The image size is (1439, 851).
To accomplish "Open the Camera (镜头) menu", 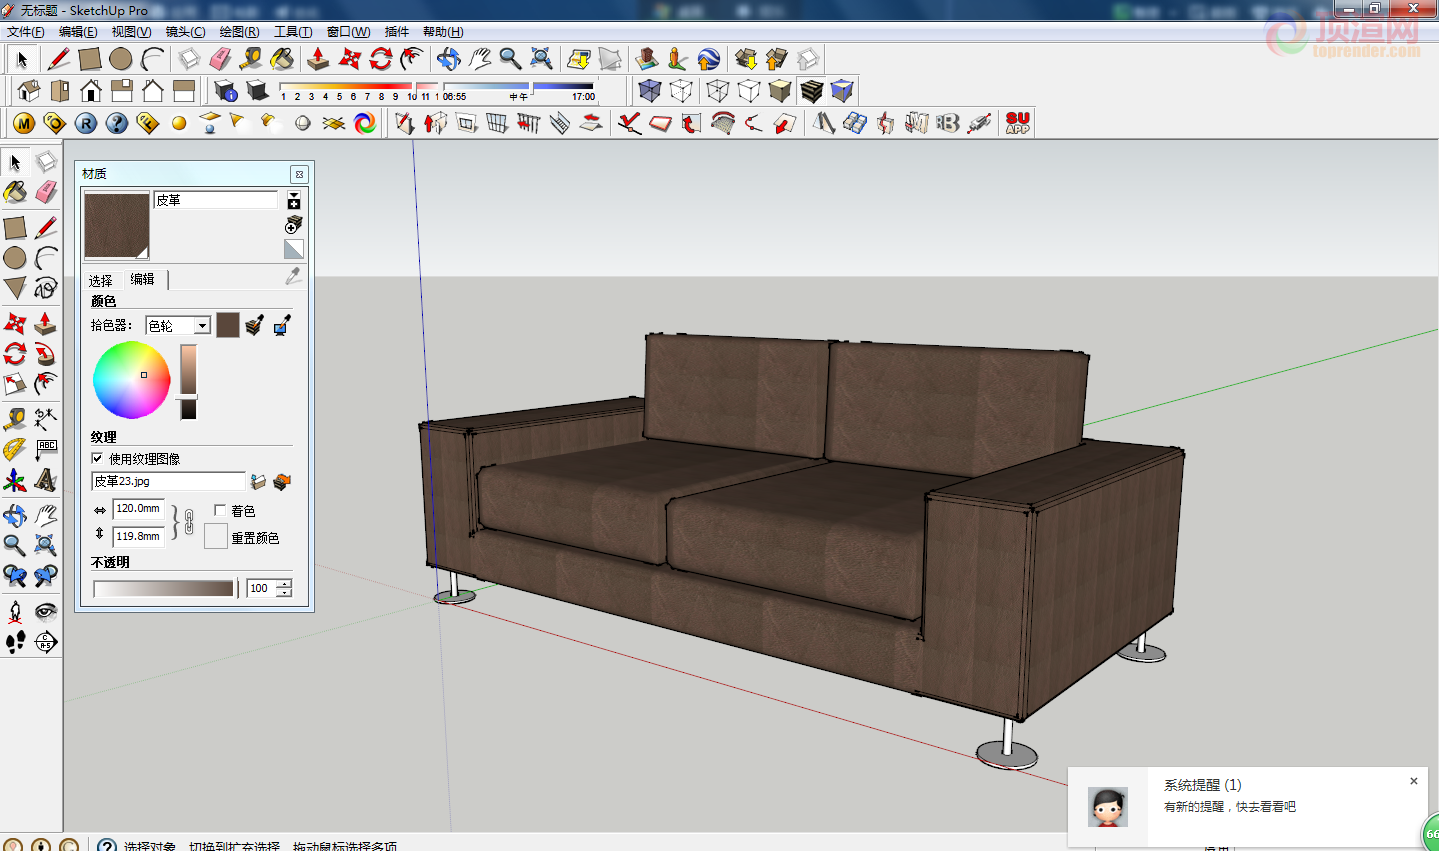I will pyautogui.click(x=186, y=32).
